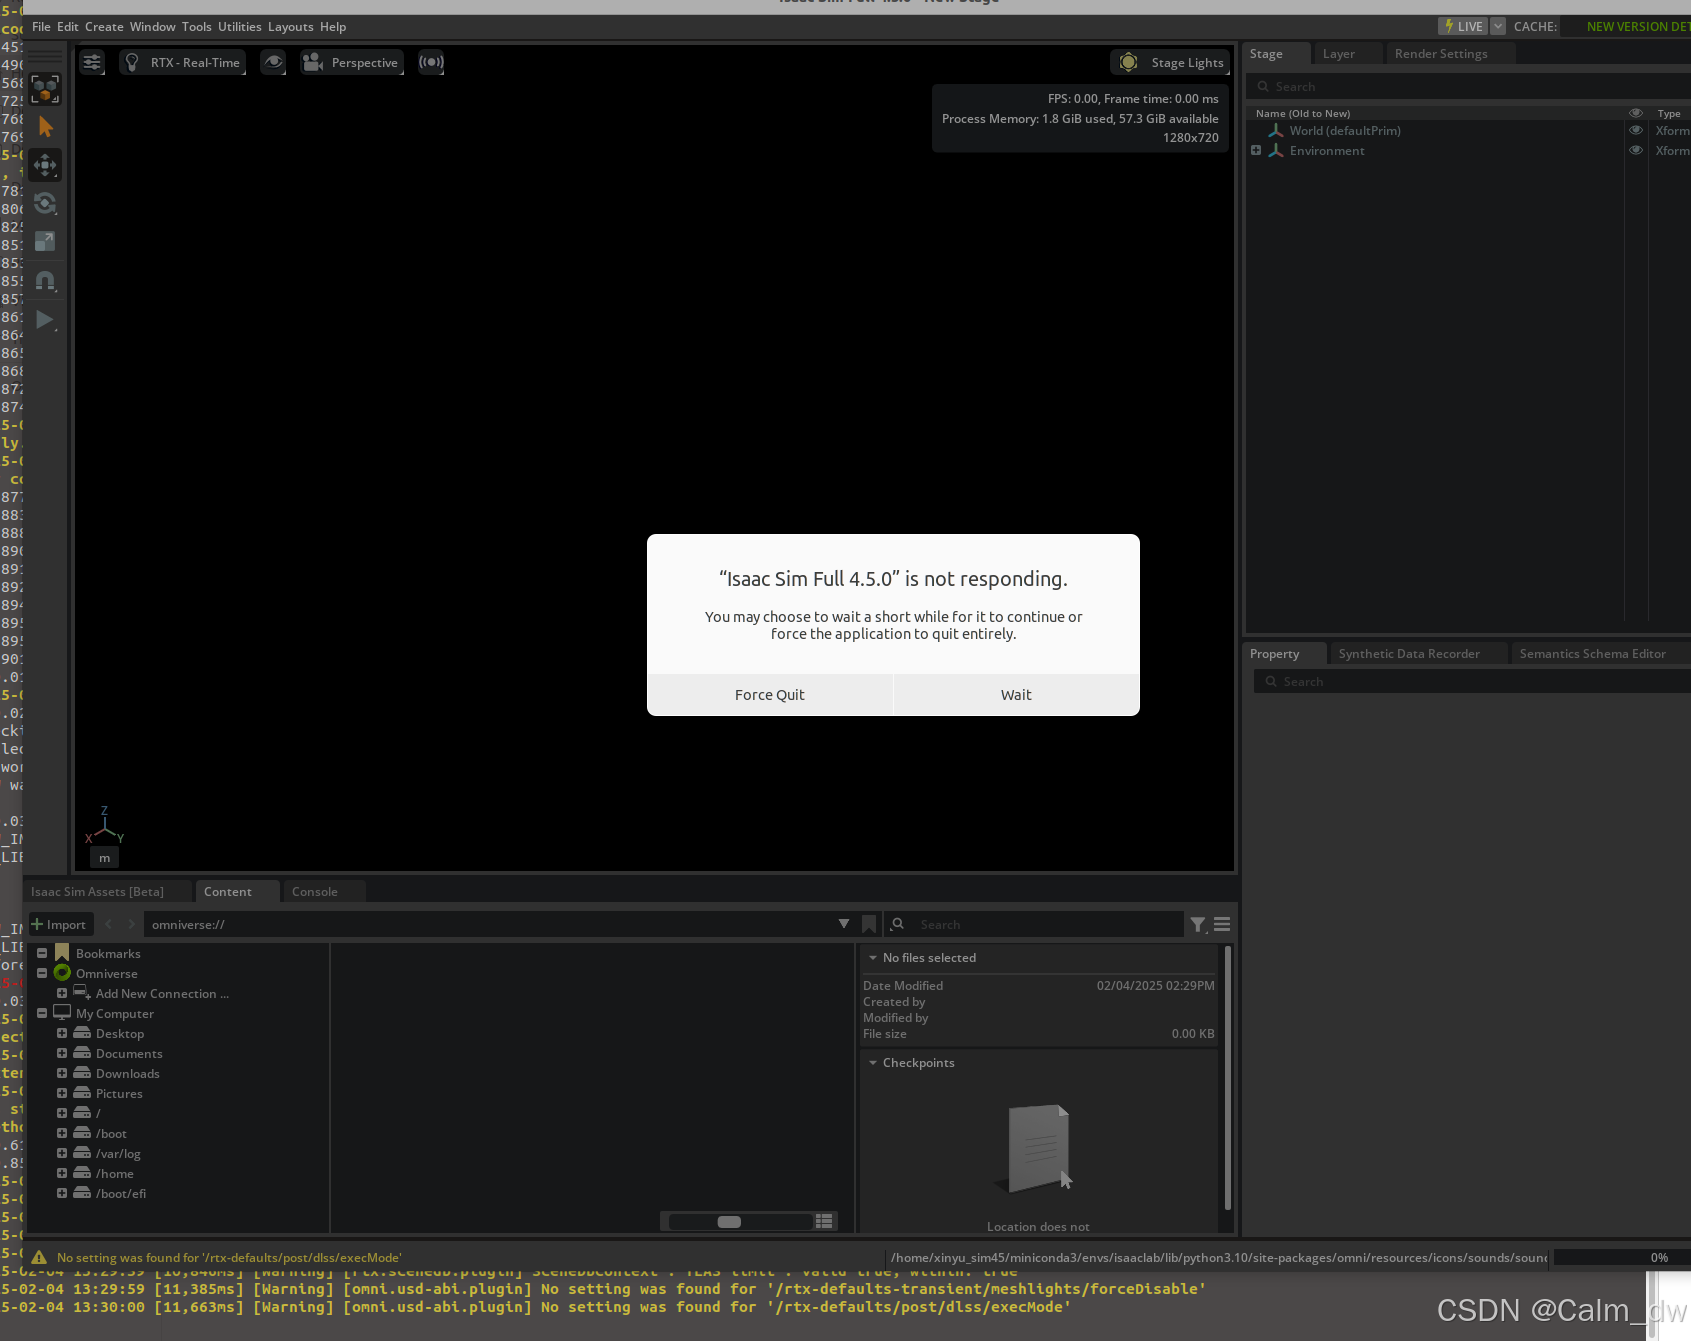Image resolution: width=1691 pixels, height=1341 pixels.
Task: Toggle the LIVE sync button
Action: click(x=1463, y=26)
